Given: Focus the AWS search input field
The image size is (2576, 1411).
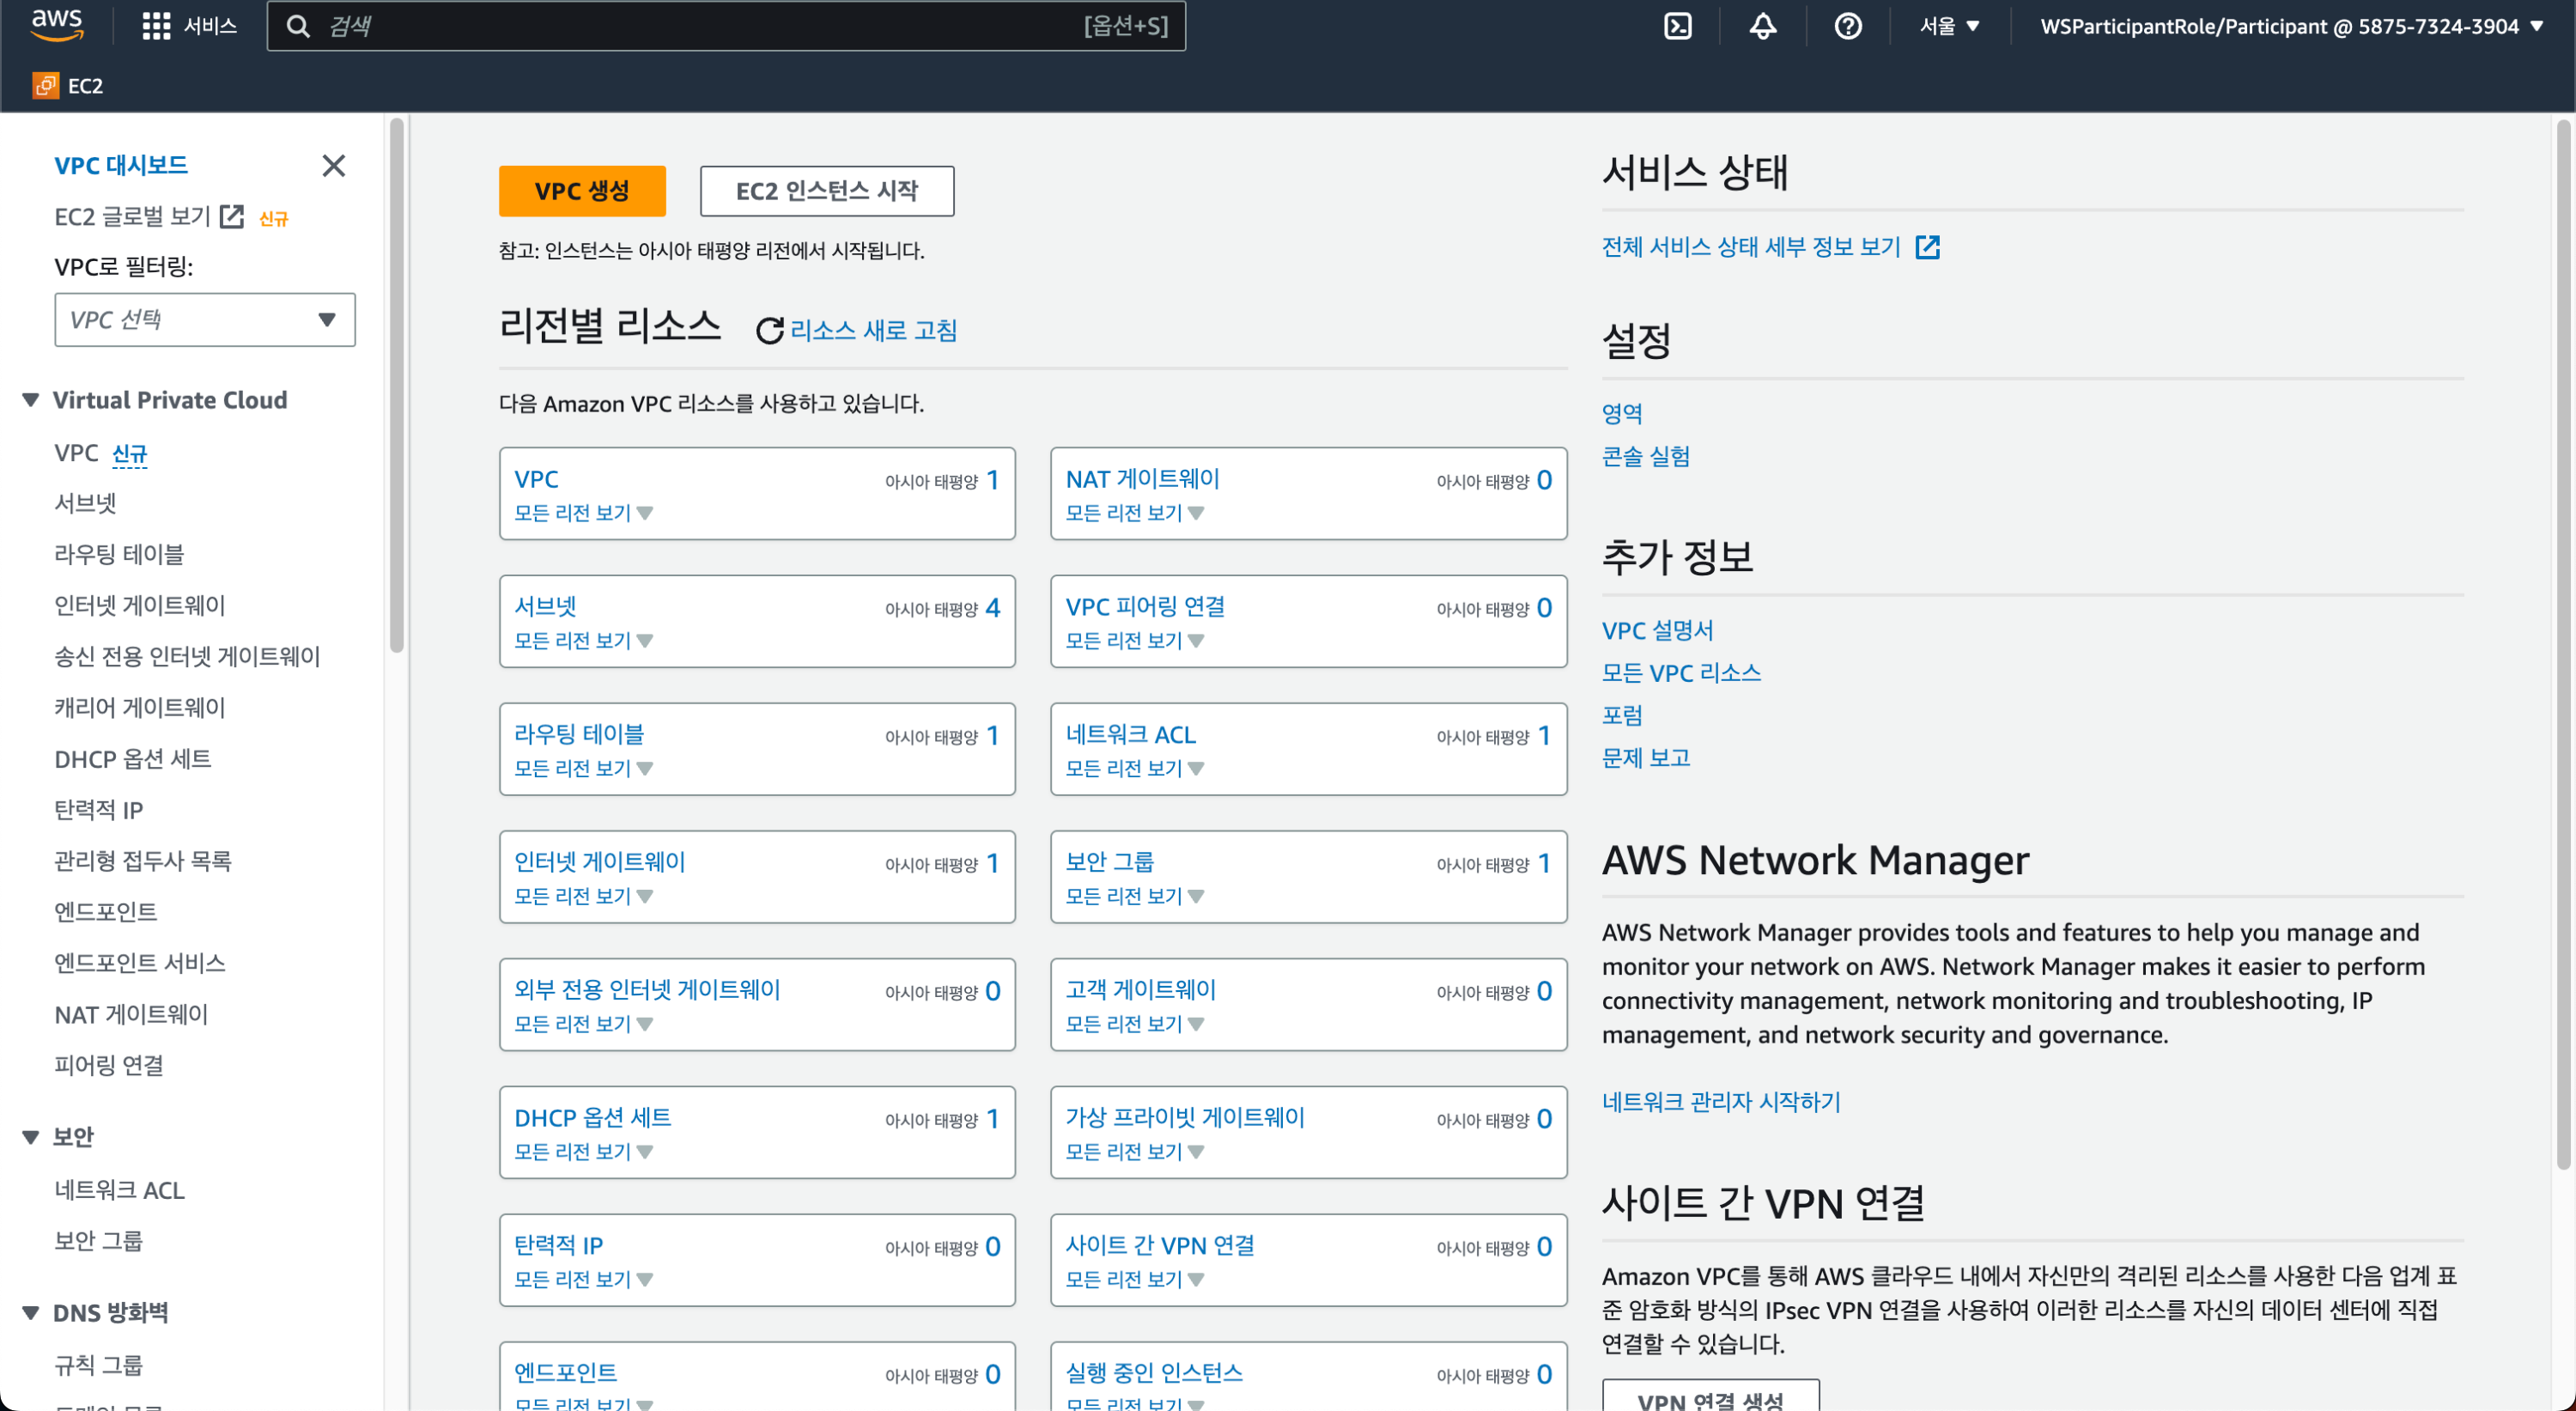Looking at the screenshot, I should click(x=726, y=26).
